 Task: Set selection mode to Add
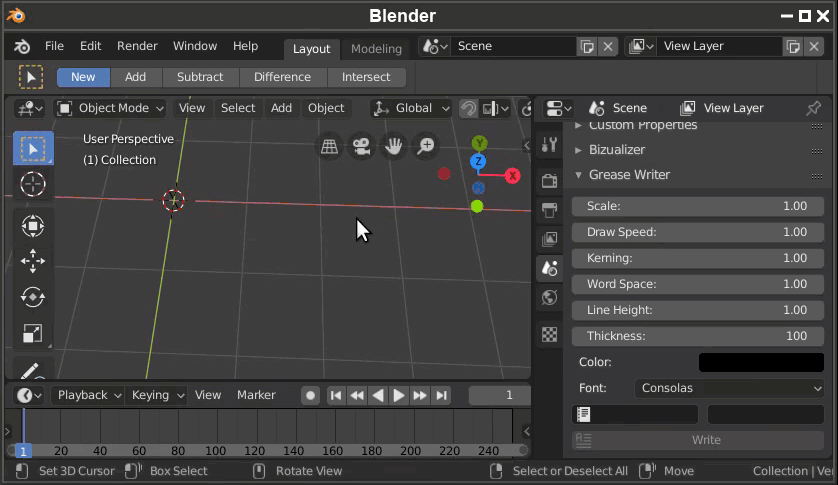[x=135, y=77]
